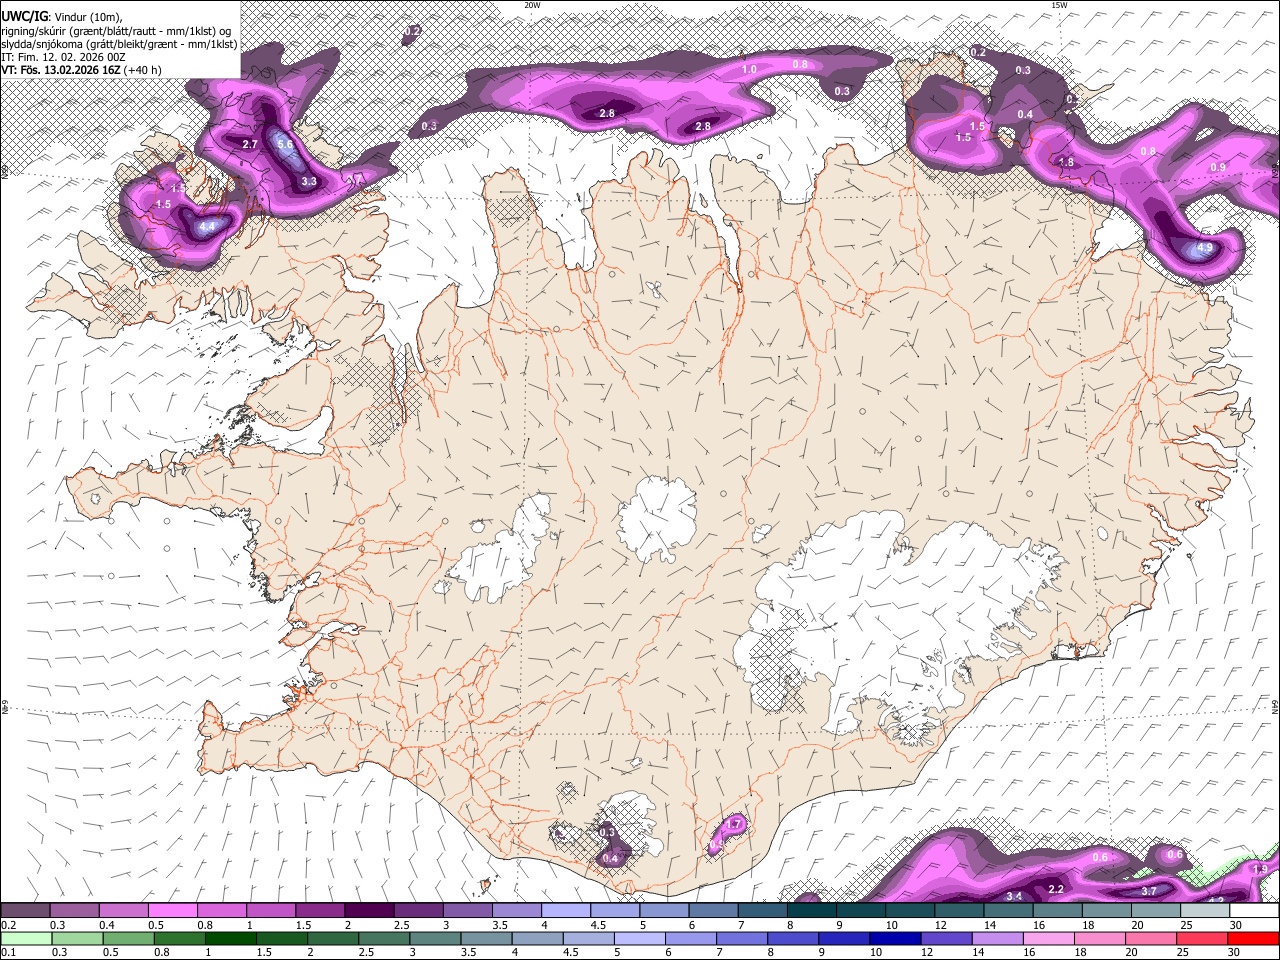Select the "VT: Fös. 13.02.2026 16Z (+40 h)" valid time
Image resolution: width=1280 pixels, height=960 pixels.
point(82,70)
